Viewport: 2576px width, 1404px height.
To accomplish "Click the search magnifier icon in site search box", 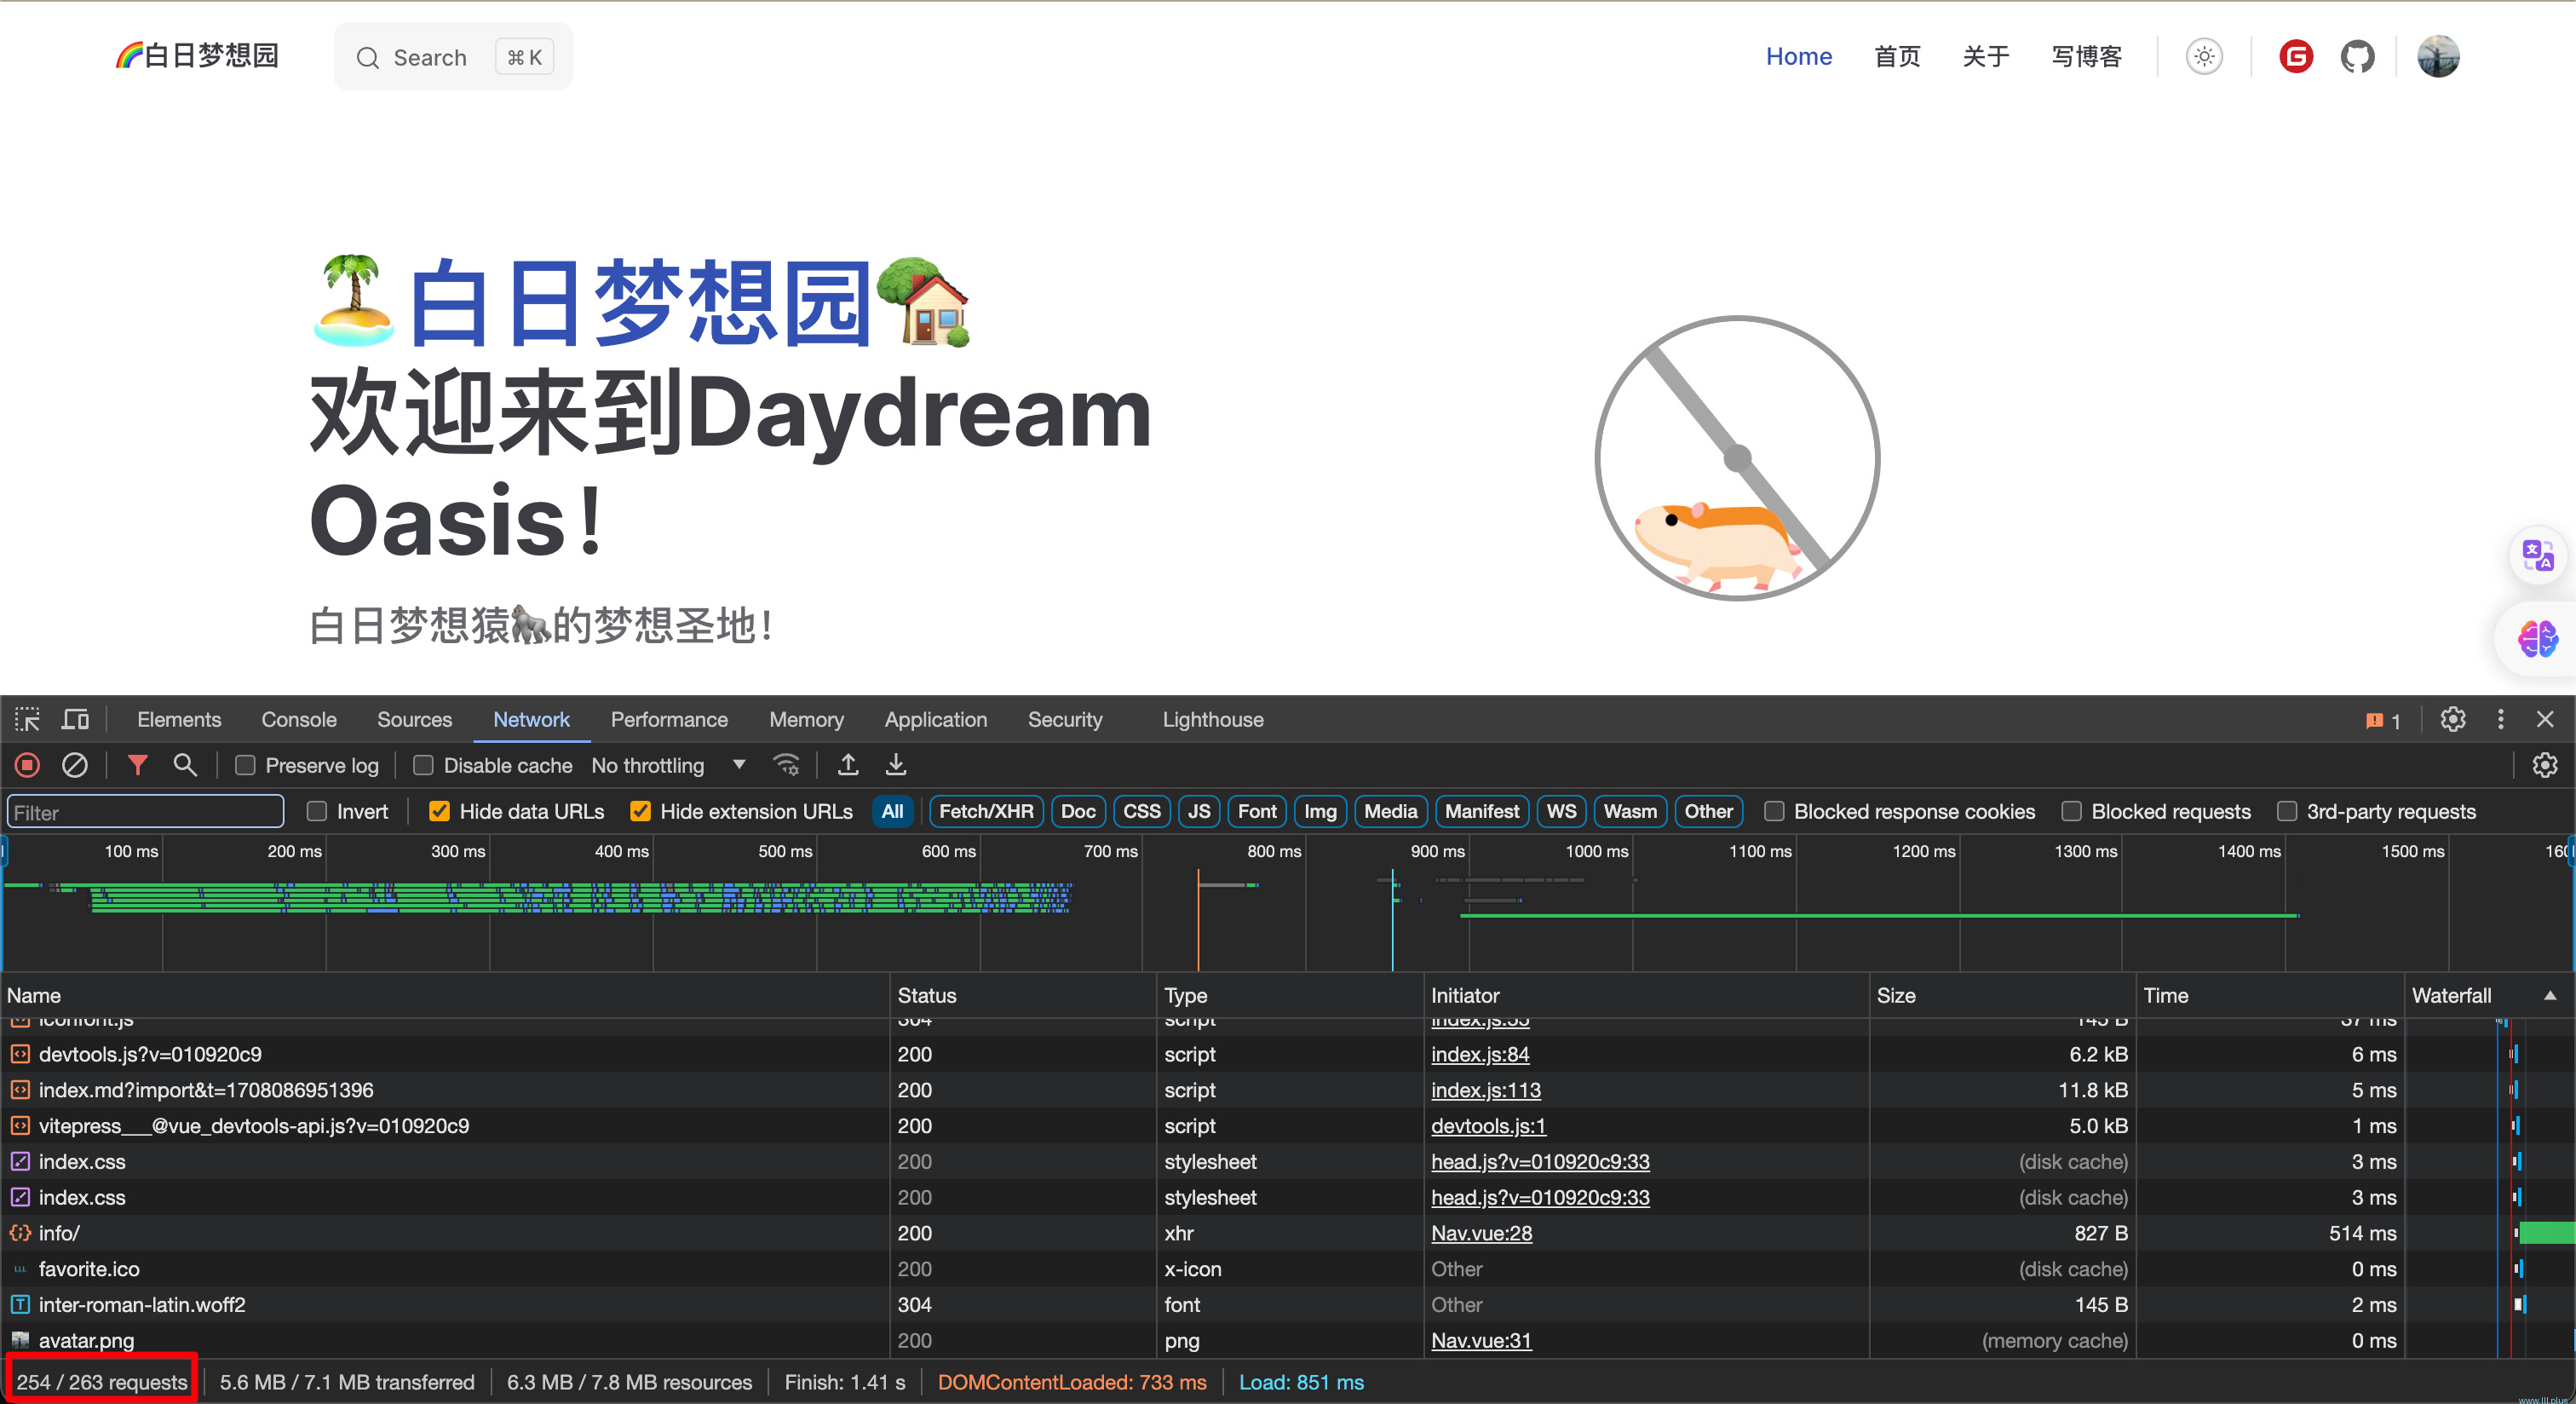I will coord(367,58).
